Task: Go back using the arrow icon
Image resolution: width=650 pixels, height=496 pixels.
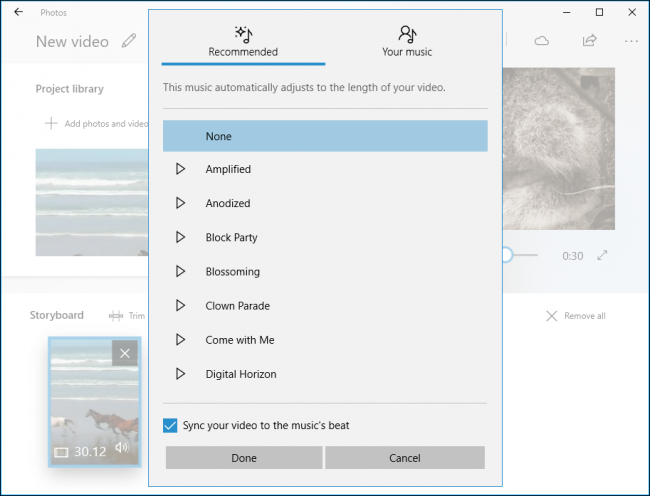Action: (x=18, y=12)
